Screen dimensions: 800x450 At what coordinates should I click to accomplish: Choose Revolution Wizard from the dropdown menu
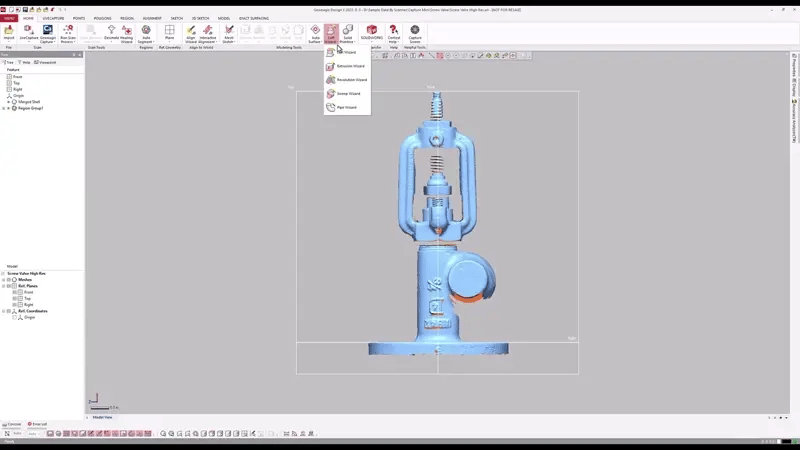(351, 79)
